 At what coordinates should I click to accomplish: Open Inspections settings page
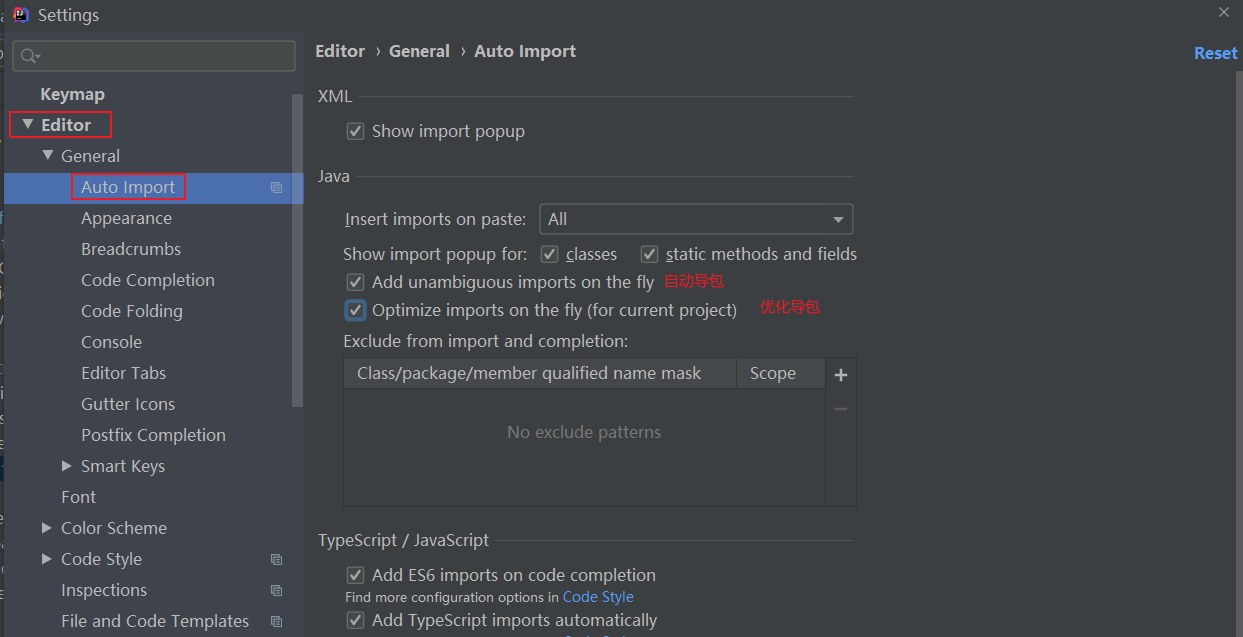(x=104, y=590)
